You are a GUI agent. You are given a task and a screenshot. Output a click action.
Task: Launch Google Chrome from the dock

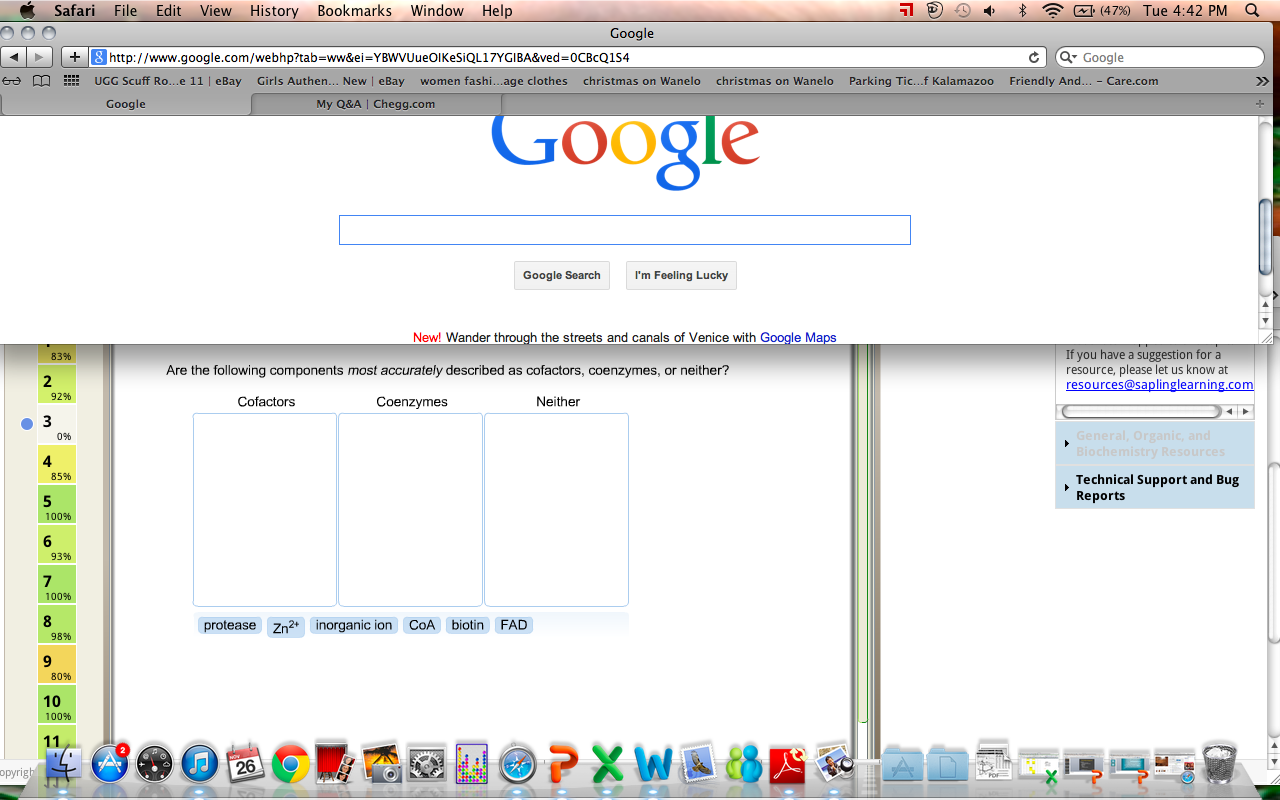point(291,765)
